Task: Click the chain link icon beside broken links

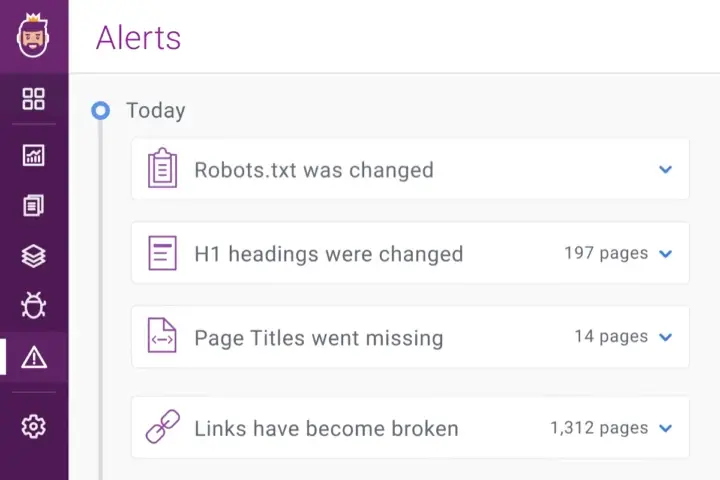Action: coord(162,428)
